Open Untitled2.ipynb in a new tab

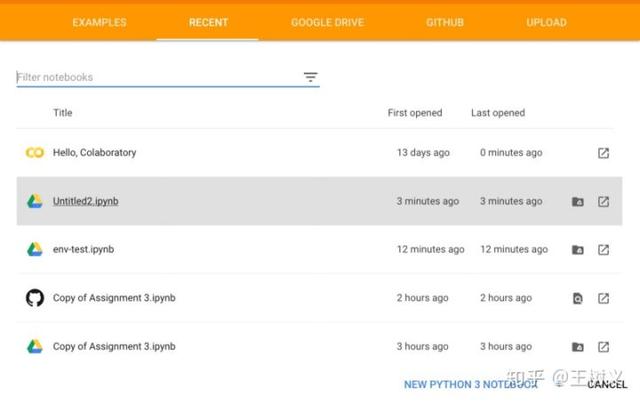603,202
